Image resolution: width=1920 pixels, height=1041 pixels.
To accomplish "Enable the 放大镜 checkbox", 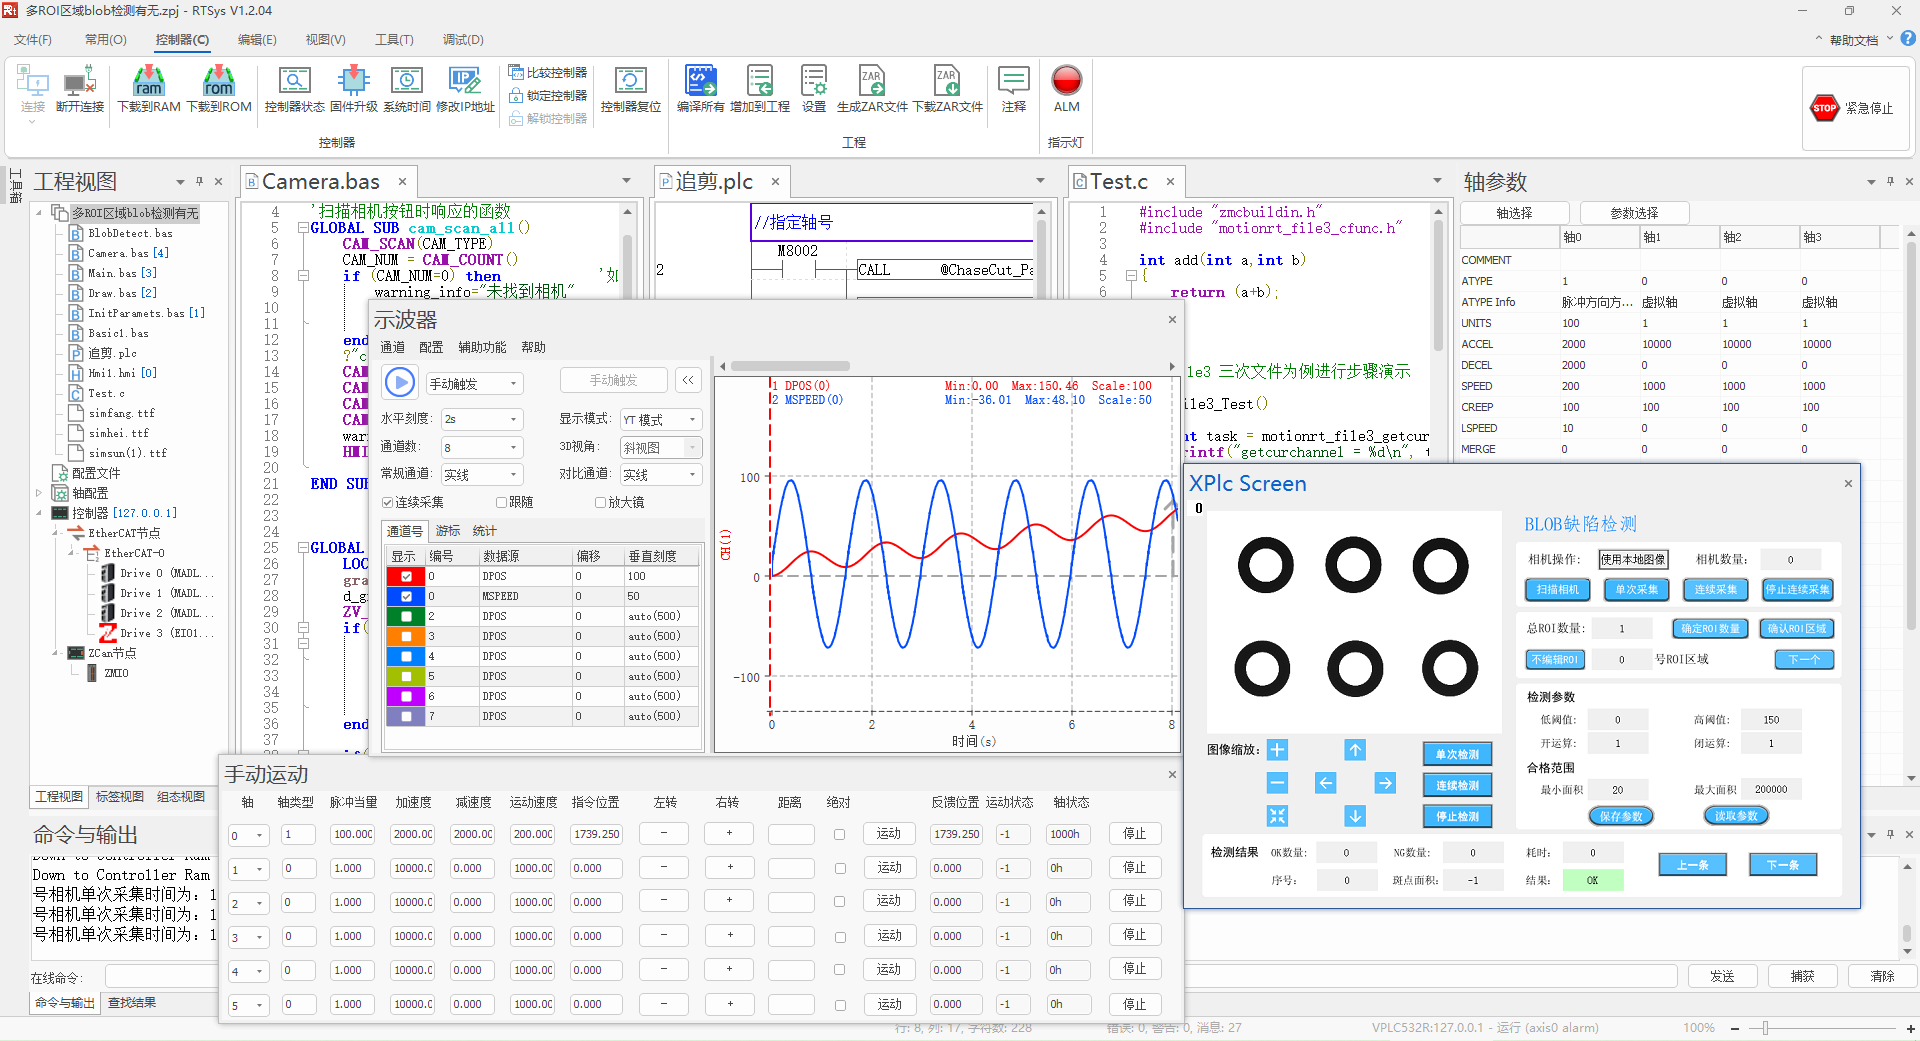I will coord(600,503).
